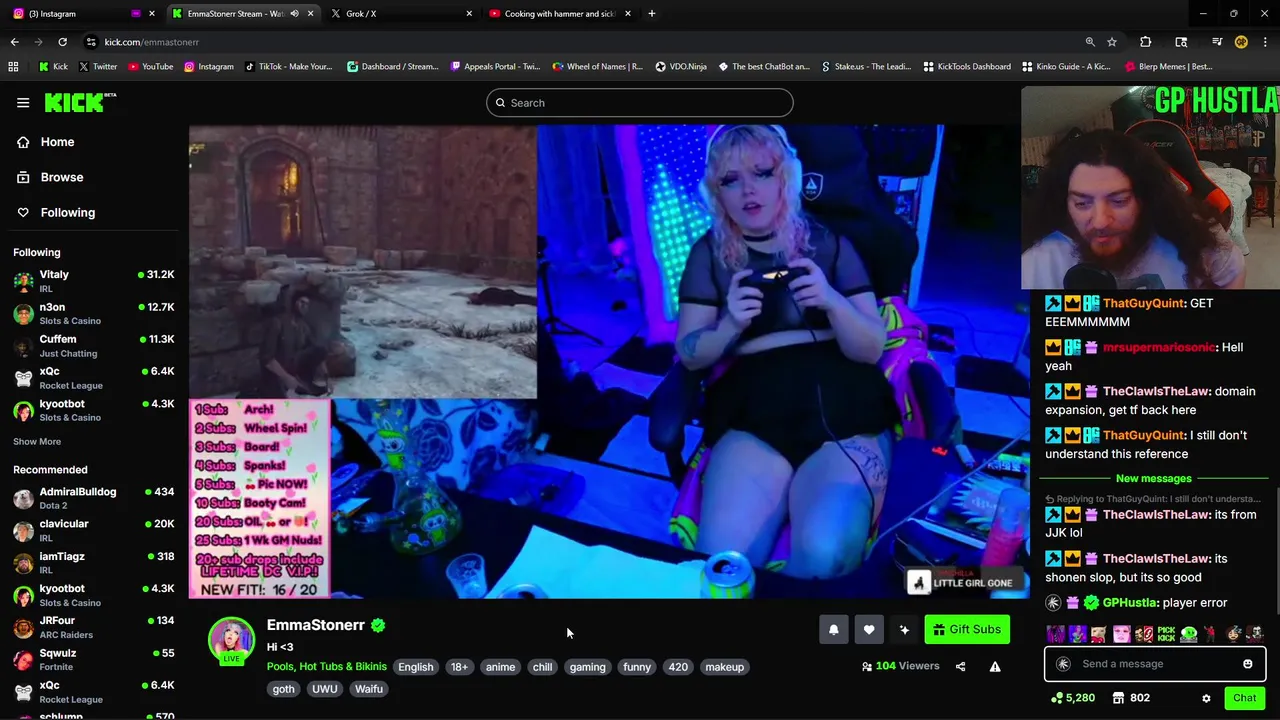Click the Kick logo
This screenshot has width=1280, height=720.
click(x=80, y=103)
